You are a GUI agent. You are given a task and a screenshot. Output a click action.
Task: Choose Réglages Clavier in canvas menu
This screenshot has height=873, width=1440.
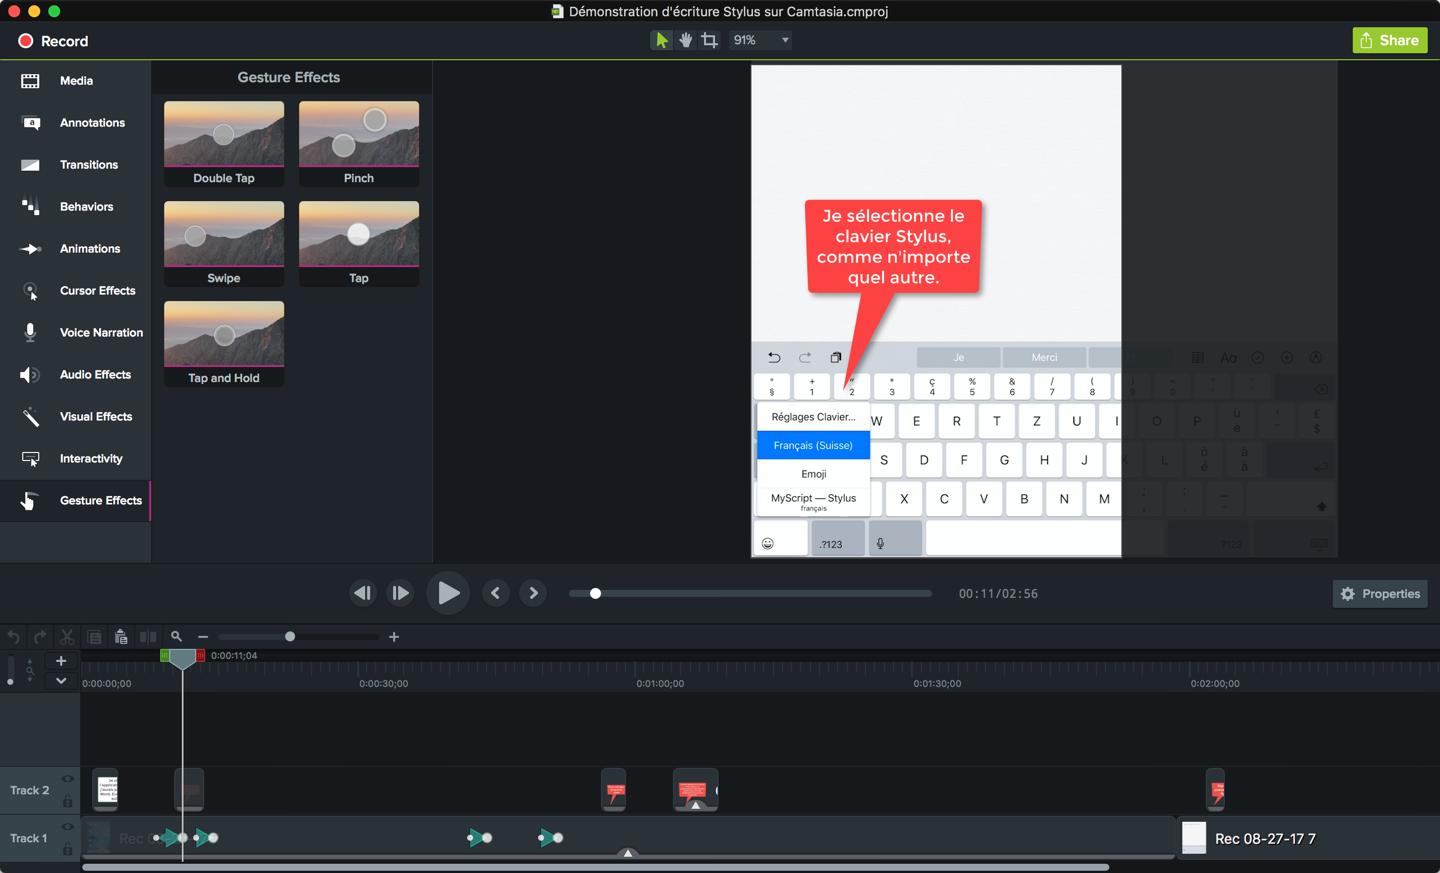(813, 417)
